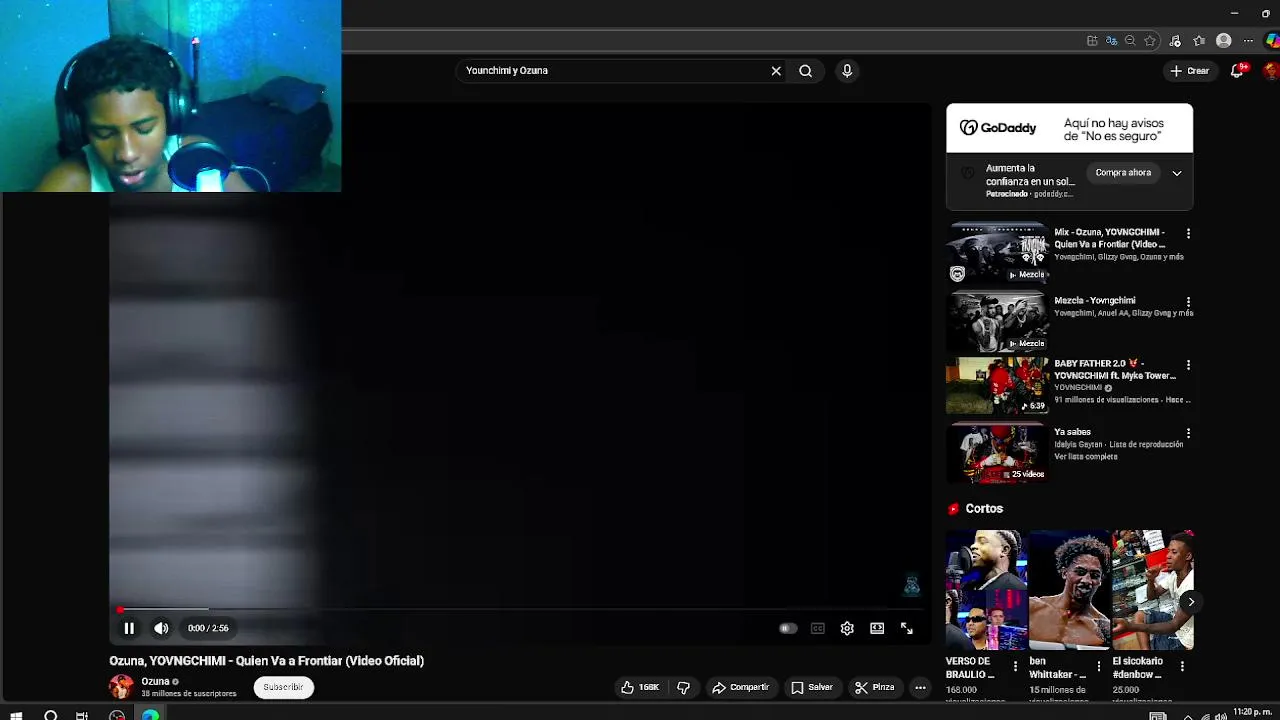Open options for Ya sabes playlist

pyautogui.click(x=1188, y=433)
